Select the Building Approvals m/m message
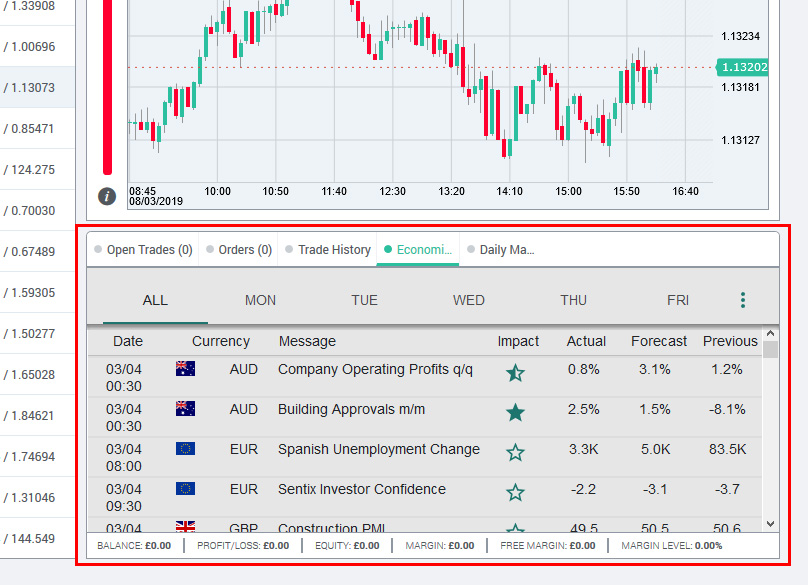Image resolution: width=808 pixels, height=585 pixels. point(351,409)
